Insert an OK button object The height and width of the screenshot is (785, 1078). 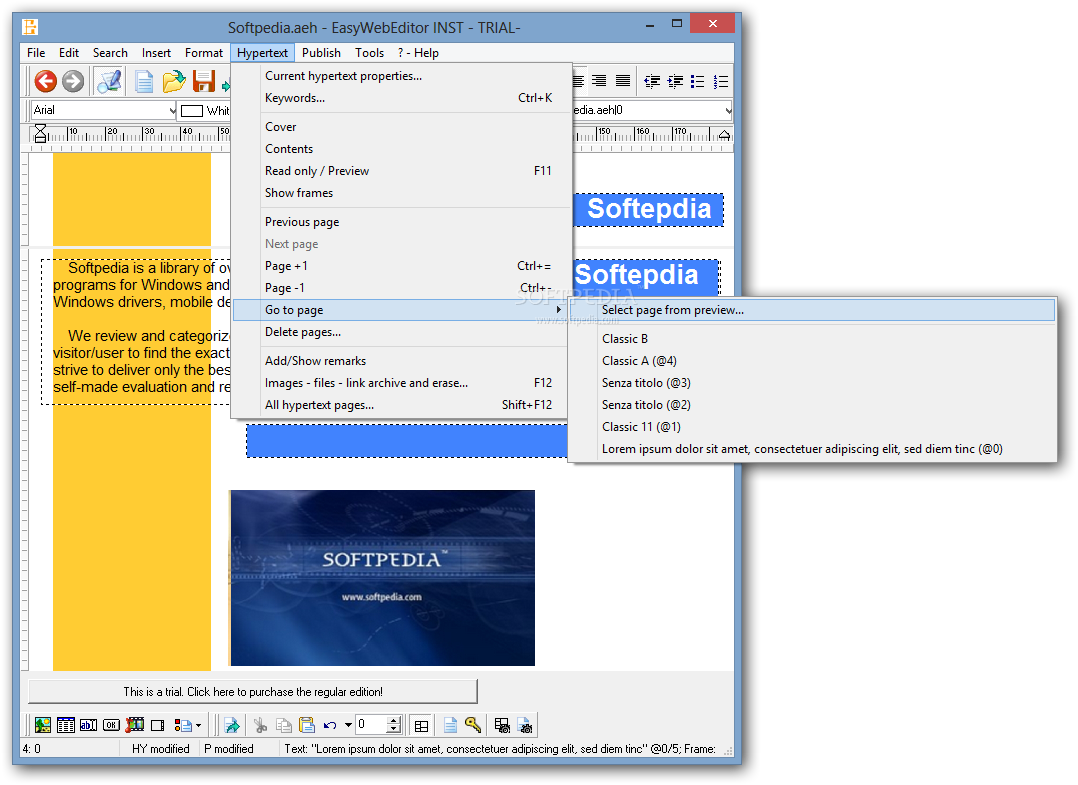(111, 725)
